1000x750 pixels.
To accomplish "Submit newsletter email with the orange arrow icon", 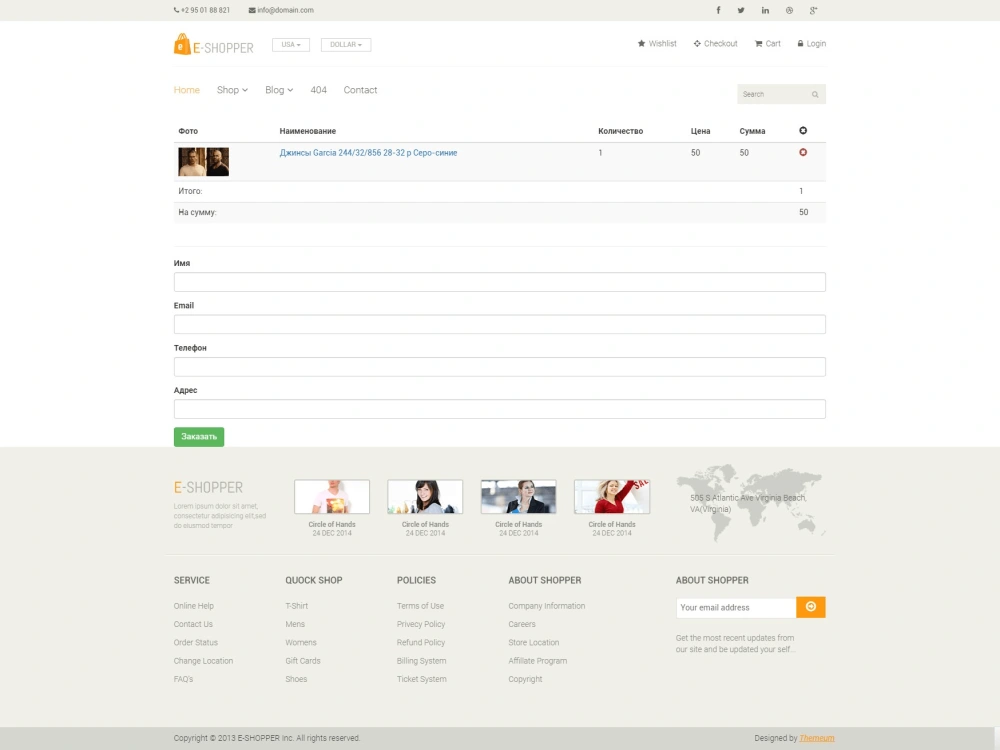I will pyautogui.click(x=810, y=607).
